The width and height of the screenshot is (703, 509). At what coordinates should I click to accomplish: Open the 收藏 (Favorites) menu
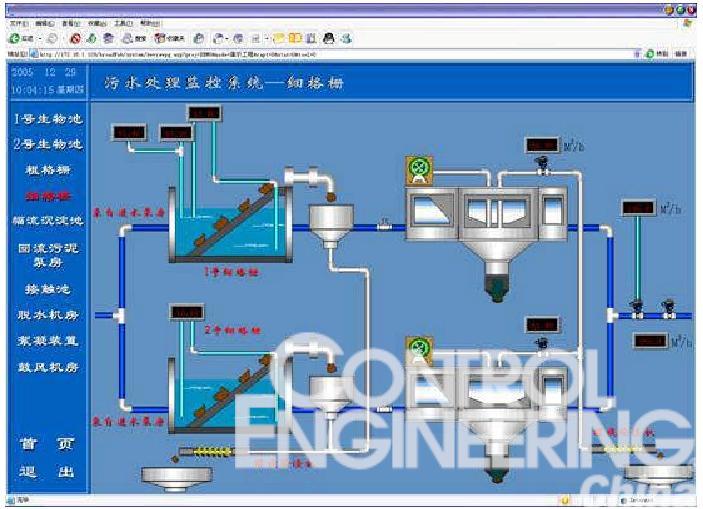coord(97,23)
